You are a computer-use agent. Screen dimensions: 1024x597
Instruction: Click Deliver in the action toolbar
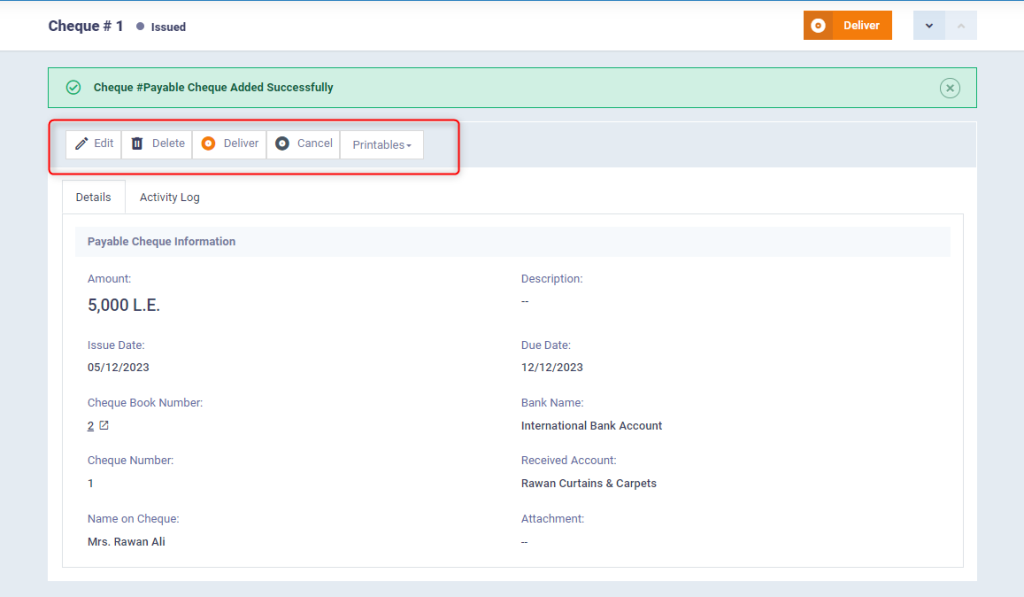tap(230, 144)
